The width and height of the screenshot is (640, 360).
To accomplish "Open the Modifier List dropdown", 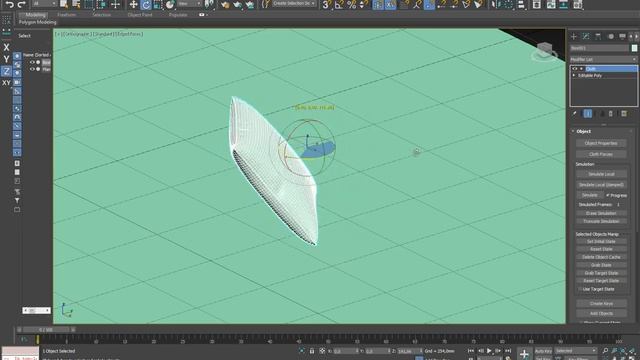I will [603, 60].
